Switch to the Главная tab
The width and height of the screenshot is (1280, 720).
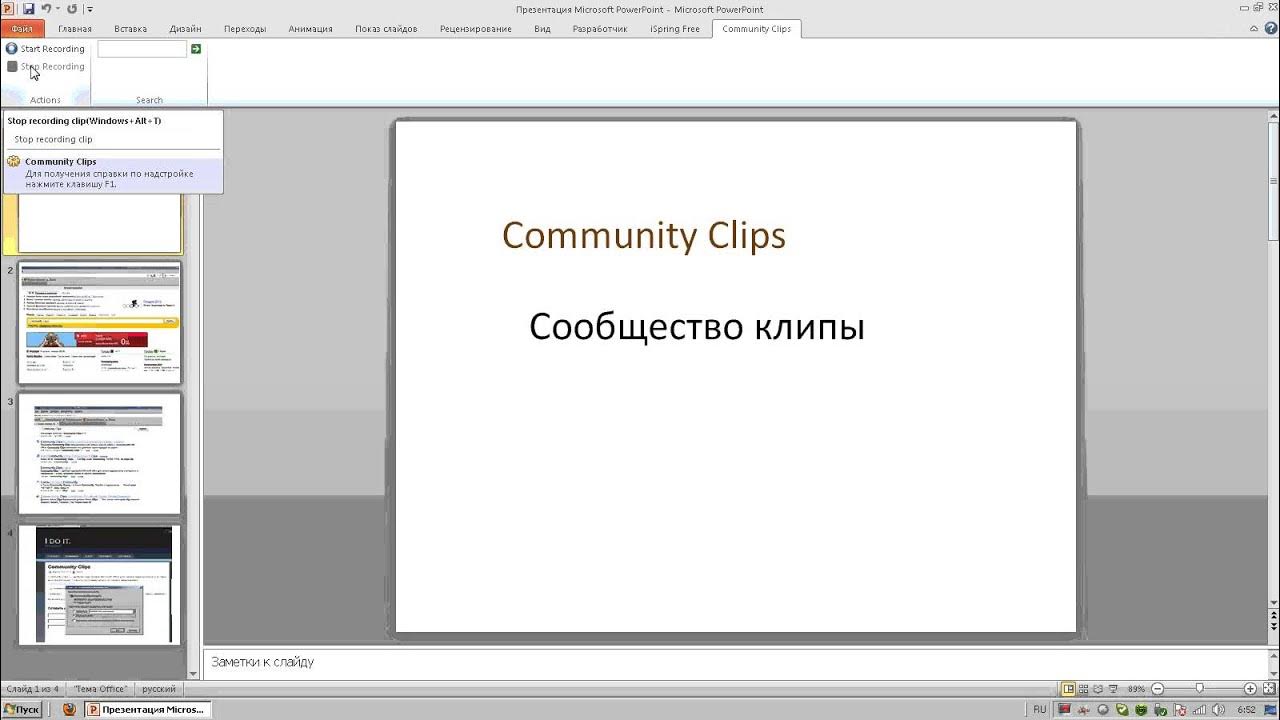tap(75, 29)
